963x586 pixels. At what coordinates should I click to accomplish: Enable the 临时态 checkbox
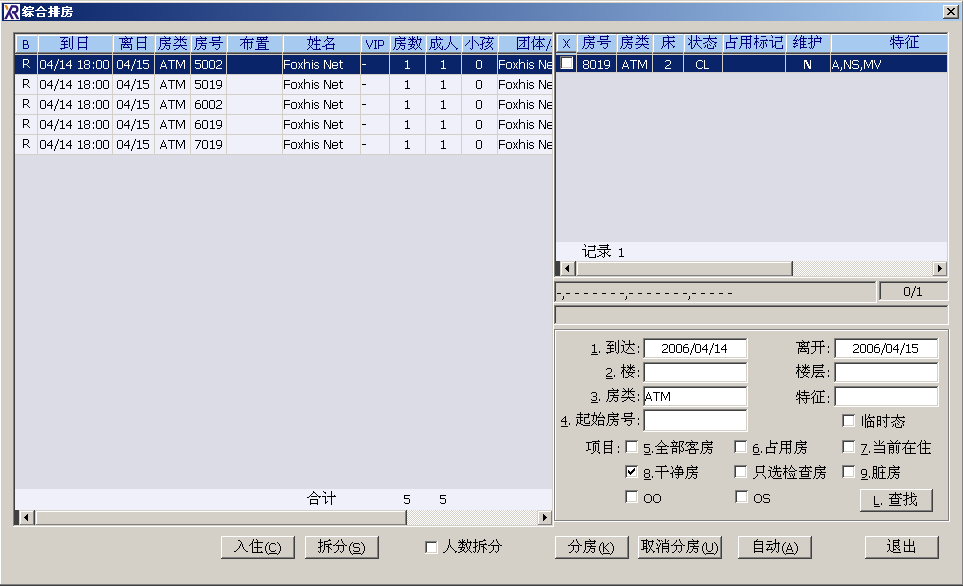point(849,421)
